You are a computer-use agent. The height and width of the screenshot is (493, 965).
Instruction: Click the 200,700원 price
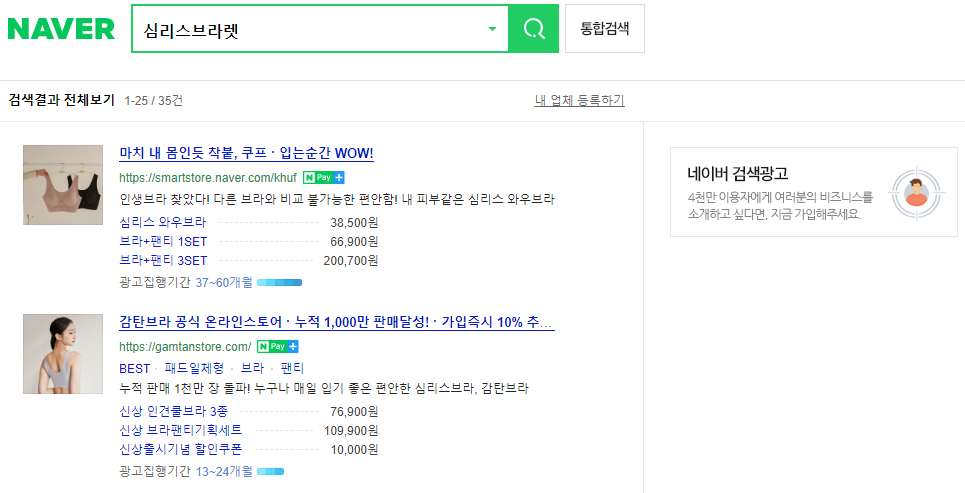point(351,260)
